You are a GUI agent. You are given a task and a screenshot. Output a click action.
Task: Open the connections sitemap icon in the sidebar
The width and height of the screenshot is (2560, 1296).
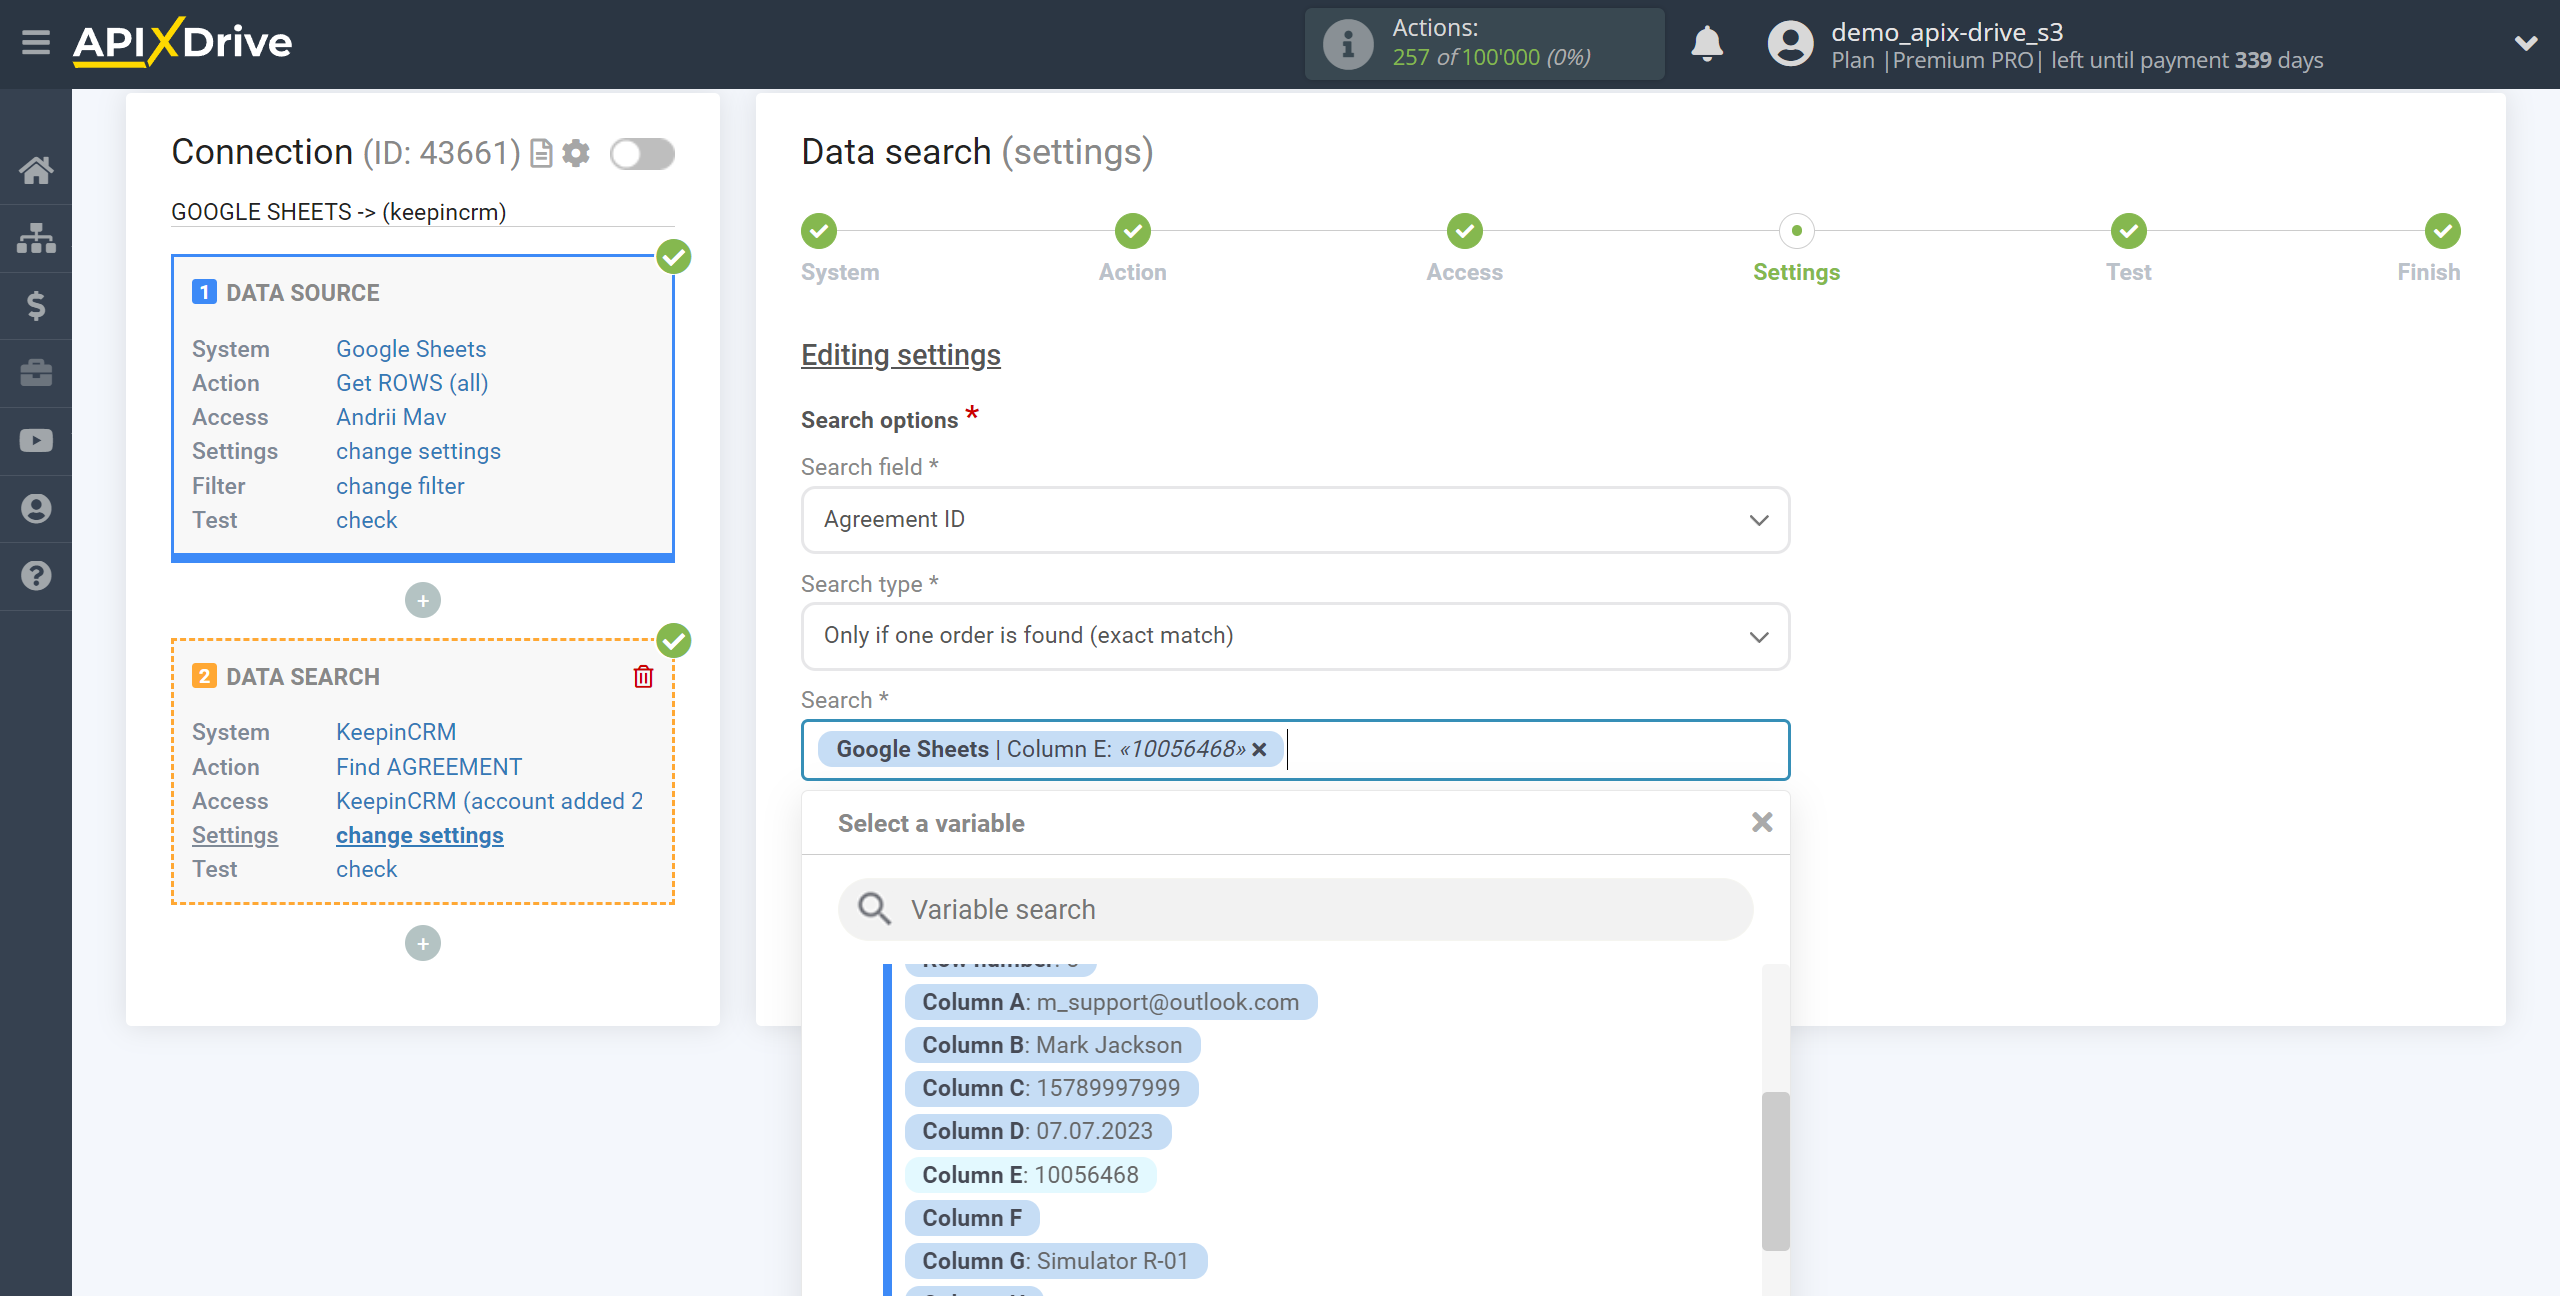[x=36, y=238]
